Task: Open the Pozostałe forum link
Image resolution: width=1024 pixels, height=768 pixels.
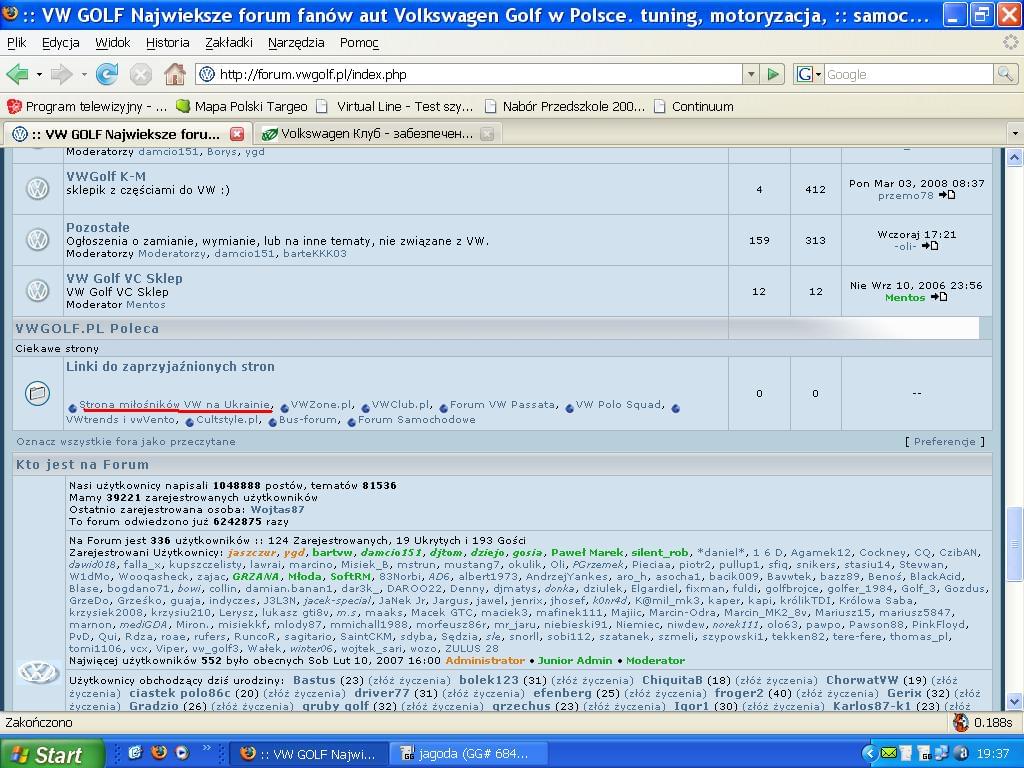Action: point(98,227)
